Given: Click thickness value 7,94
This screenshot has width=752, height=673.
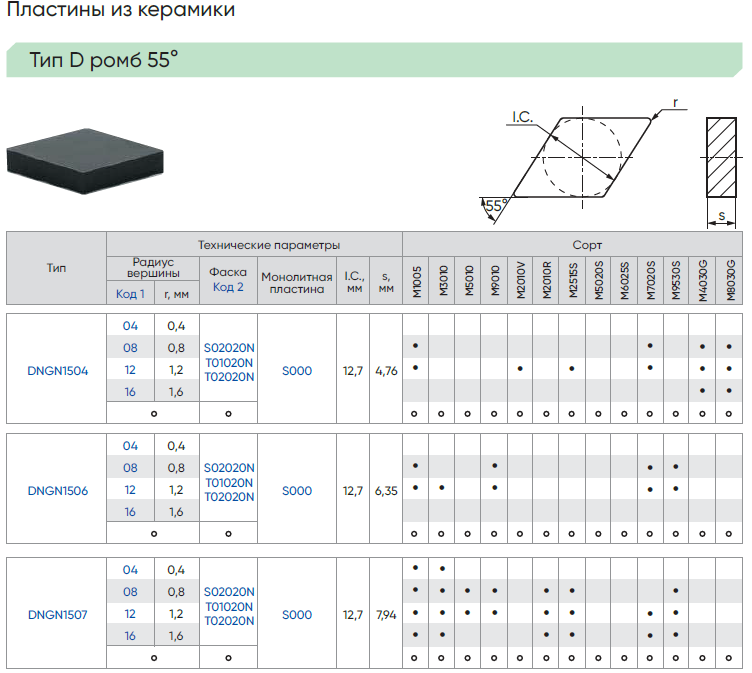Looking at the screenshot, I should (x=386, y=614).
